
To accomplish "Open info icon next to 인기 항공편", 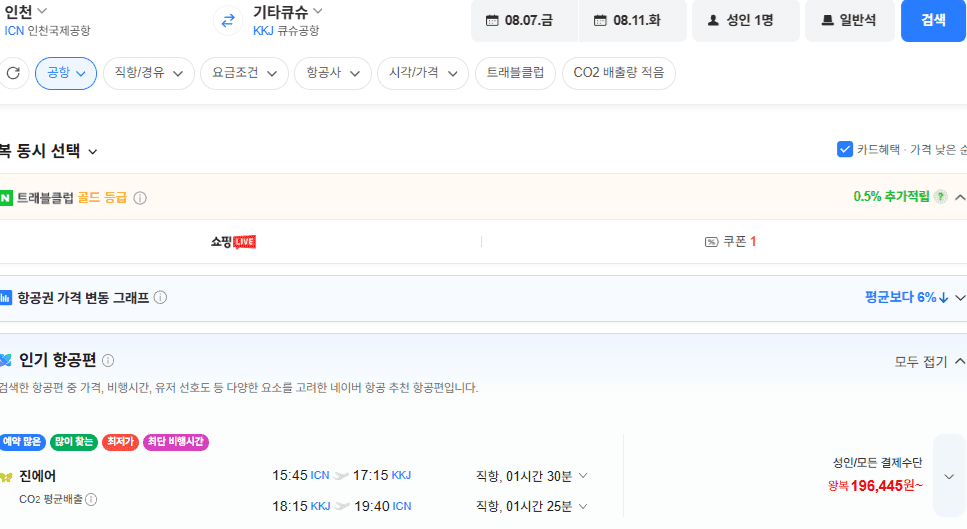I will click(x=108, y=361).
